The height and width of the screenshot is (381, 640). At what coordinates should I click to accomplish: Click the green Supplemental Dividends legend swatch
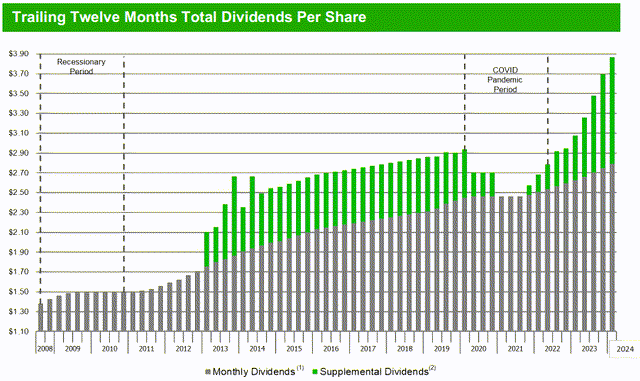315,372
